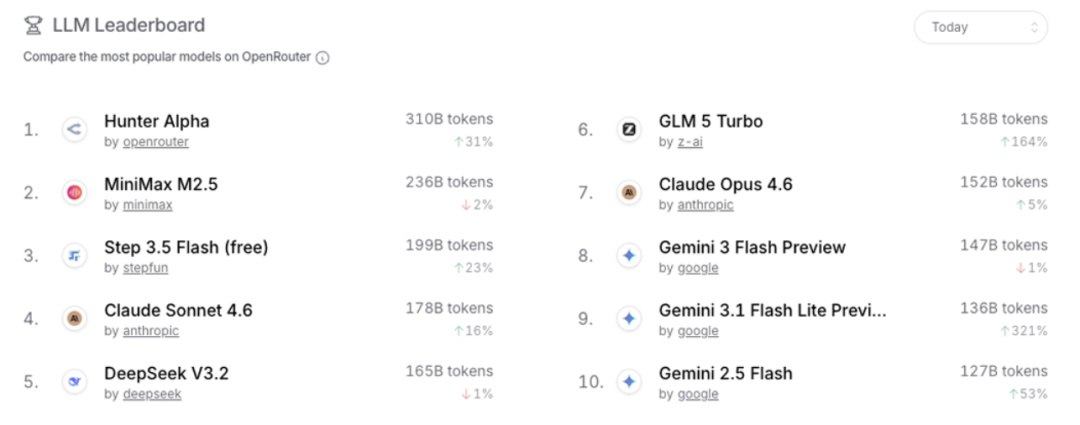Click the Claude Opus 4.6 Anthropic icon
The image size is (1080, 425).
629,192
